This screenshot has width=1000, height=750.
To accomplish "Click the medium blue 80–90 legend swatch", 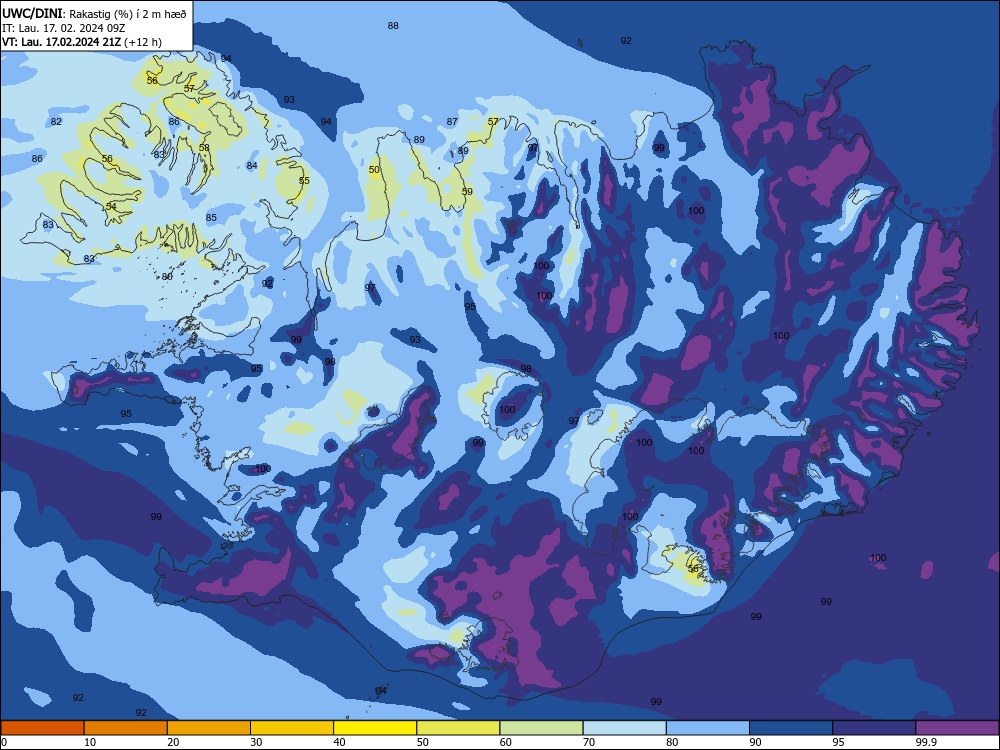I will coord(708,728).
